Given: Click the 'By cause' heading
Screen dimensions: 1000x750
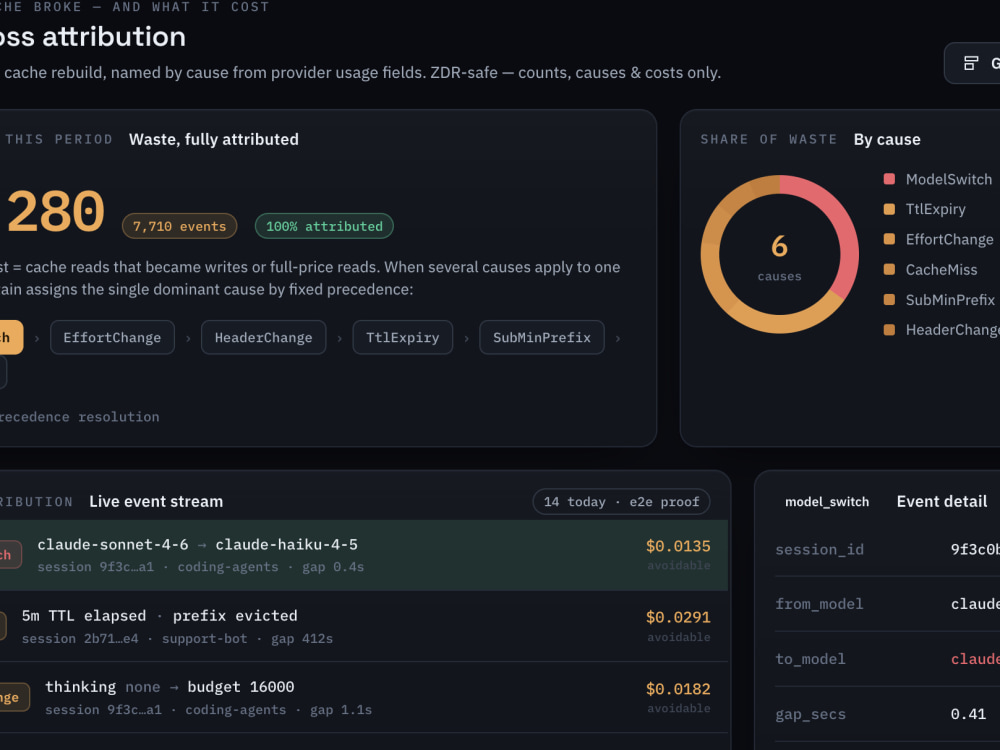Looking at the screenshot, I should [887, 140].
